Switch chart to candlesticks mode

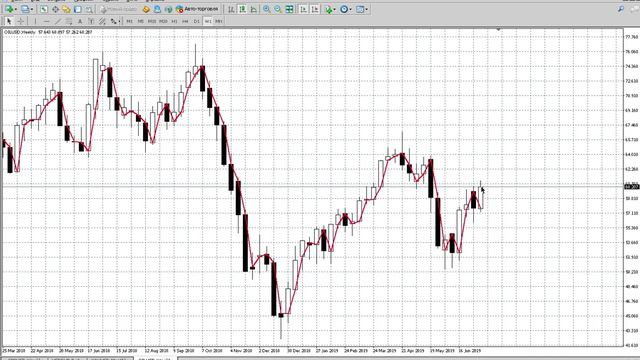tap(242, 9)
